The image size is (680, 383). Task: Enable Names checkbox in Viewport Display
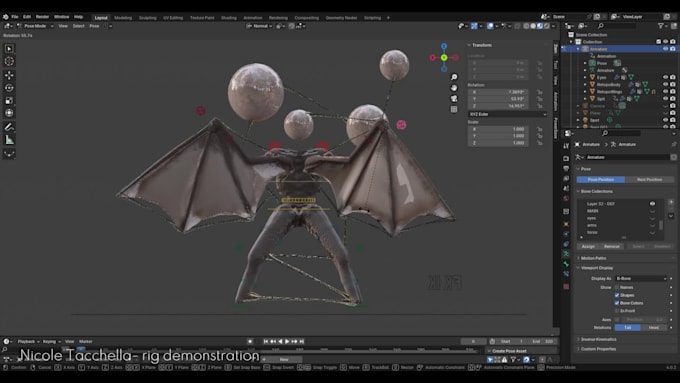617,287
